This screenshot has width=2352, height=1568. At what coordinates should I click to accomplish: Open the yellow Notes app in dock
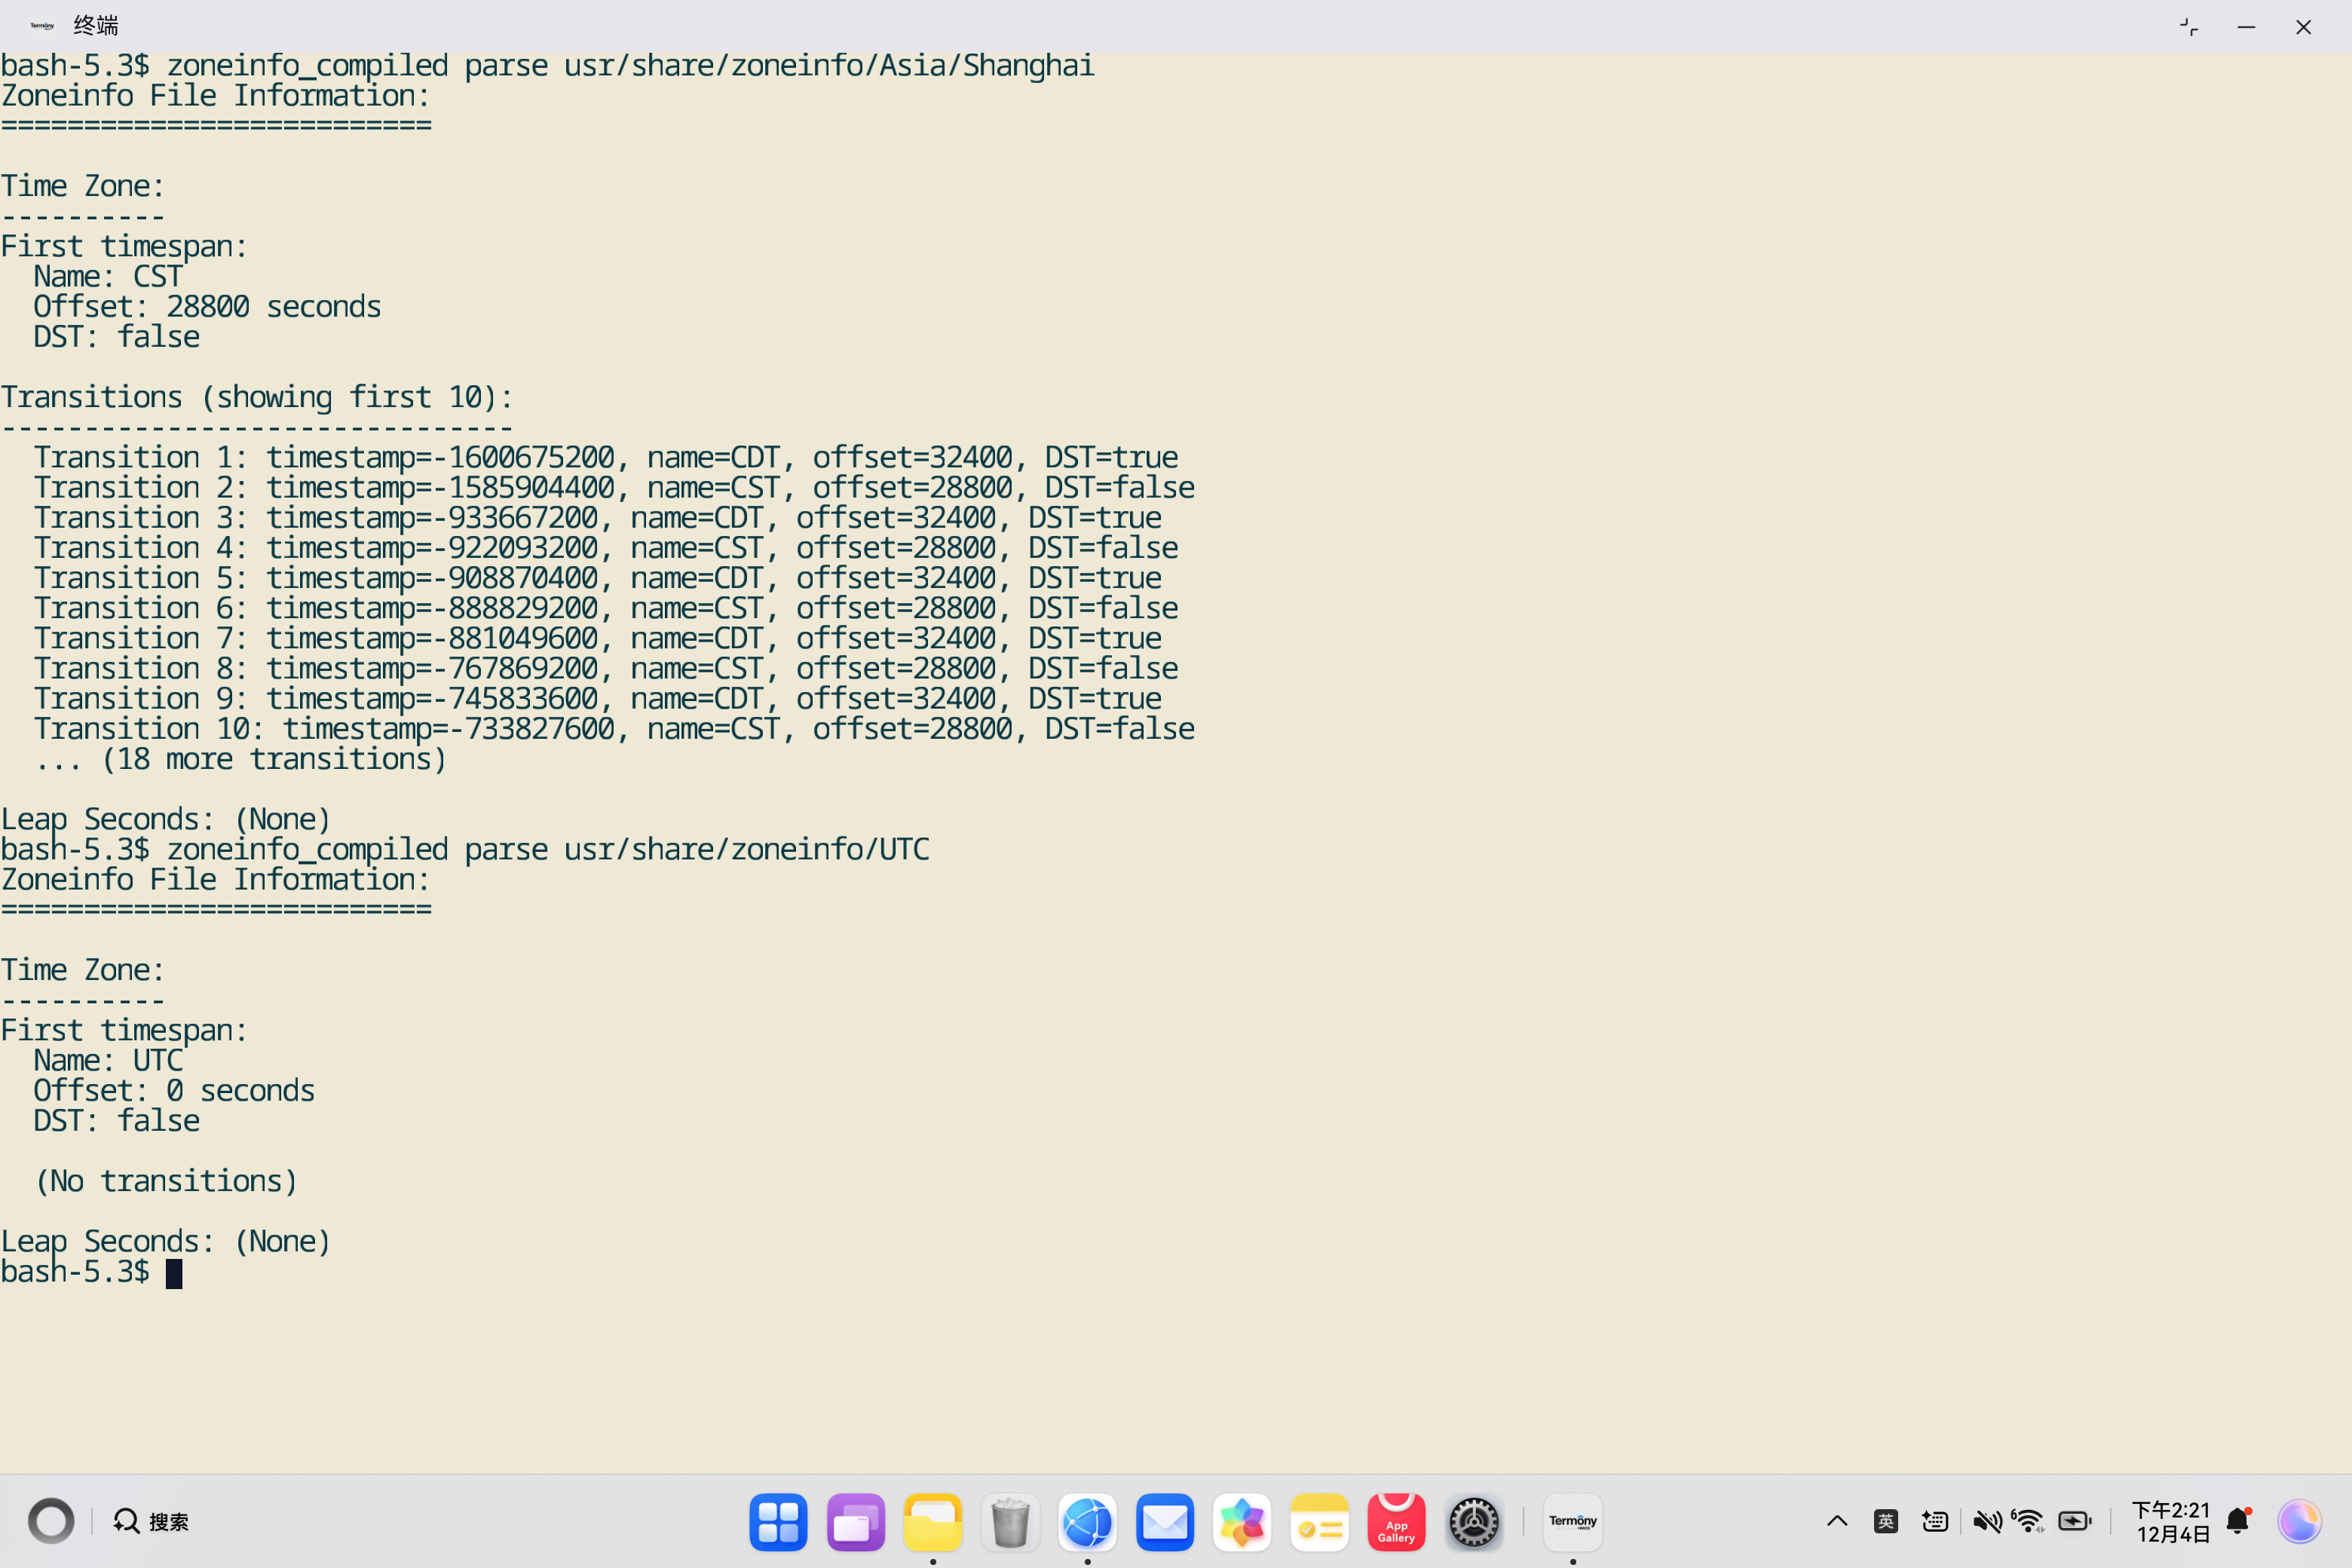[x=1320, y=1522]
